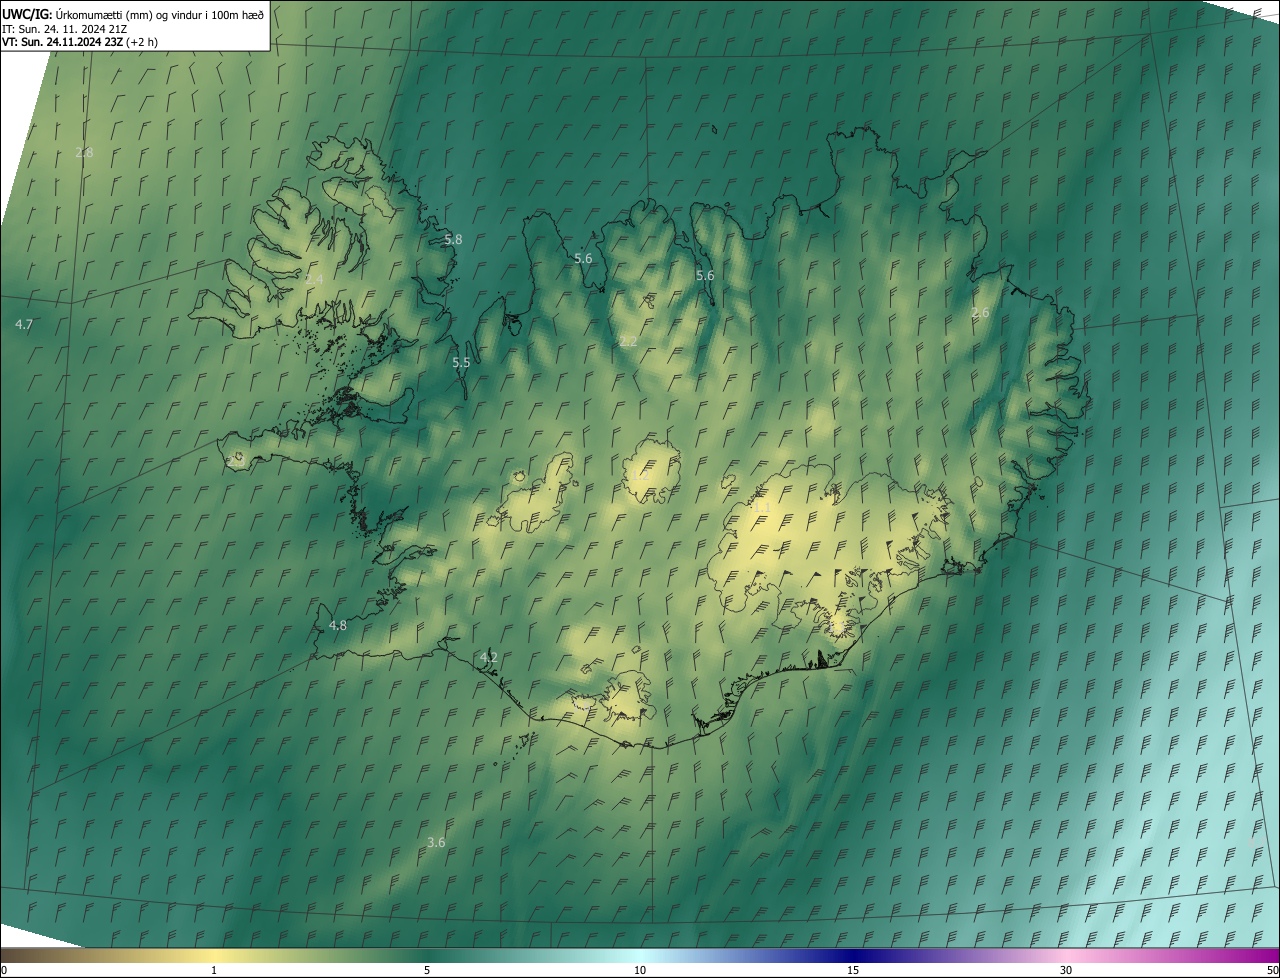Click the 1.2 value label on the central glacier

click(x=640, y=476)
